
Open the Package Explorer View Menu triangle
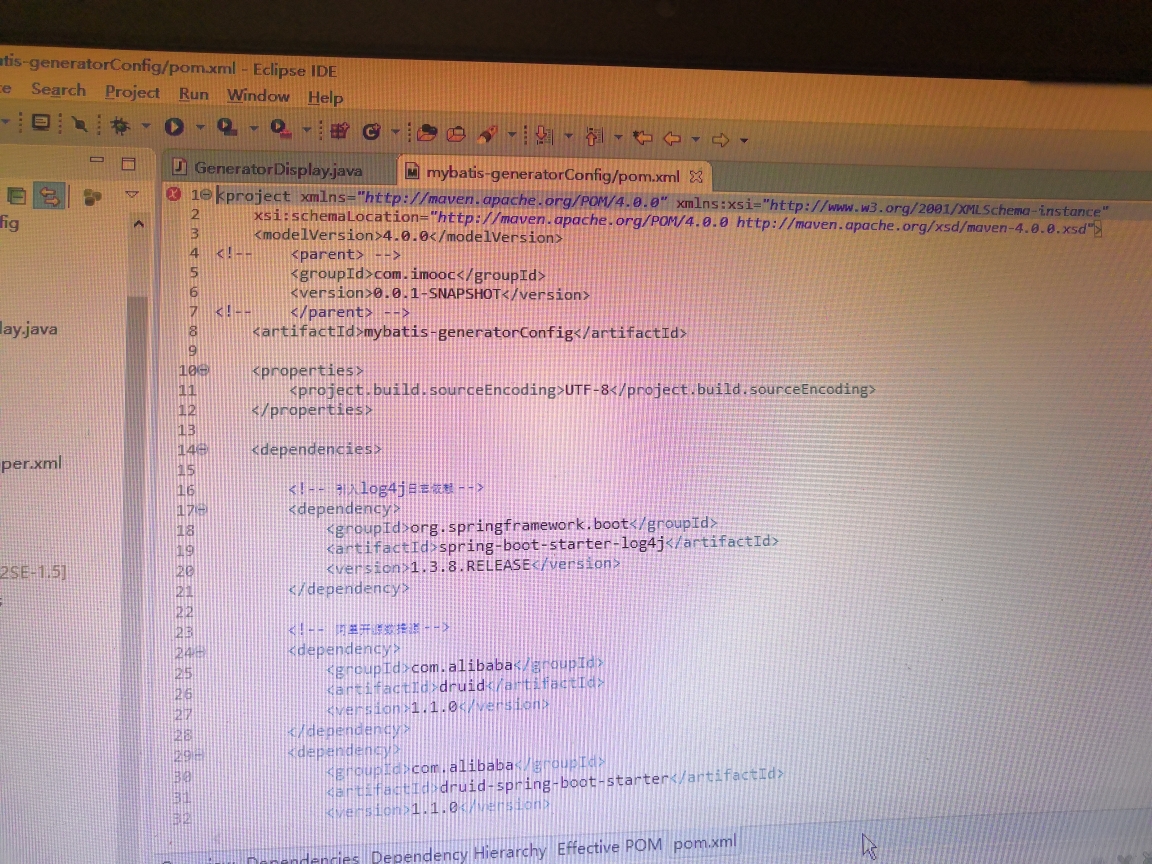[132, 195]
